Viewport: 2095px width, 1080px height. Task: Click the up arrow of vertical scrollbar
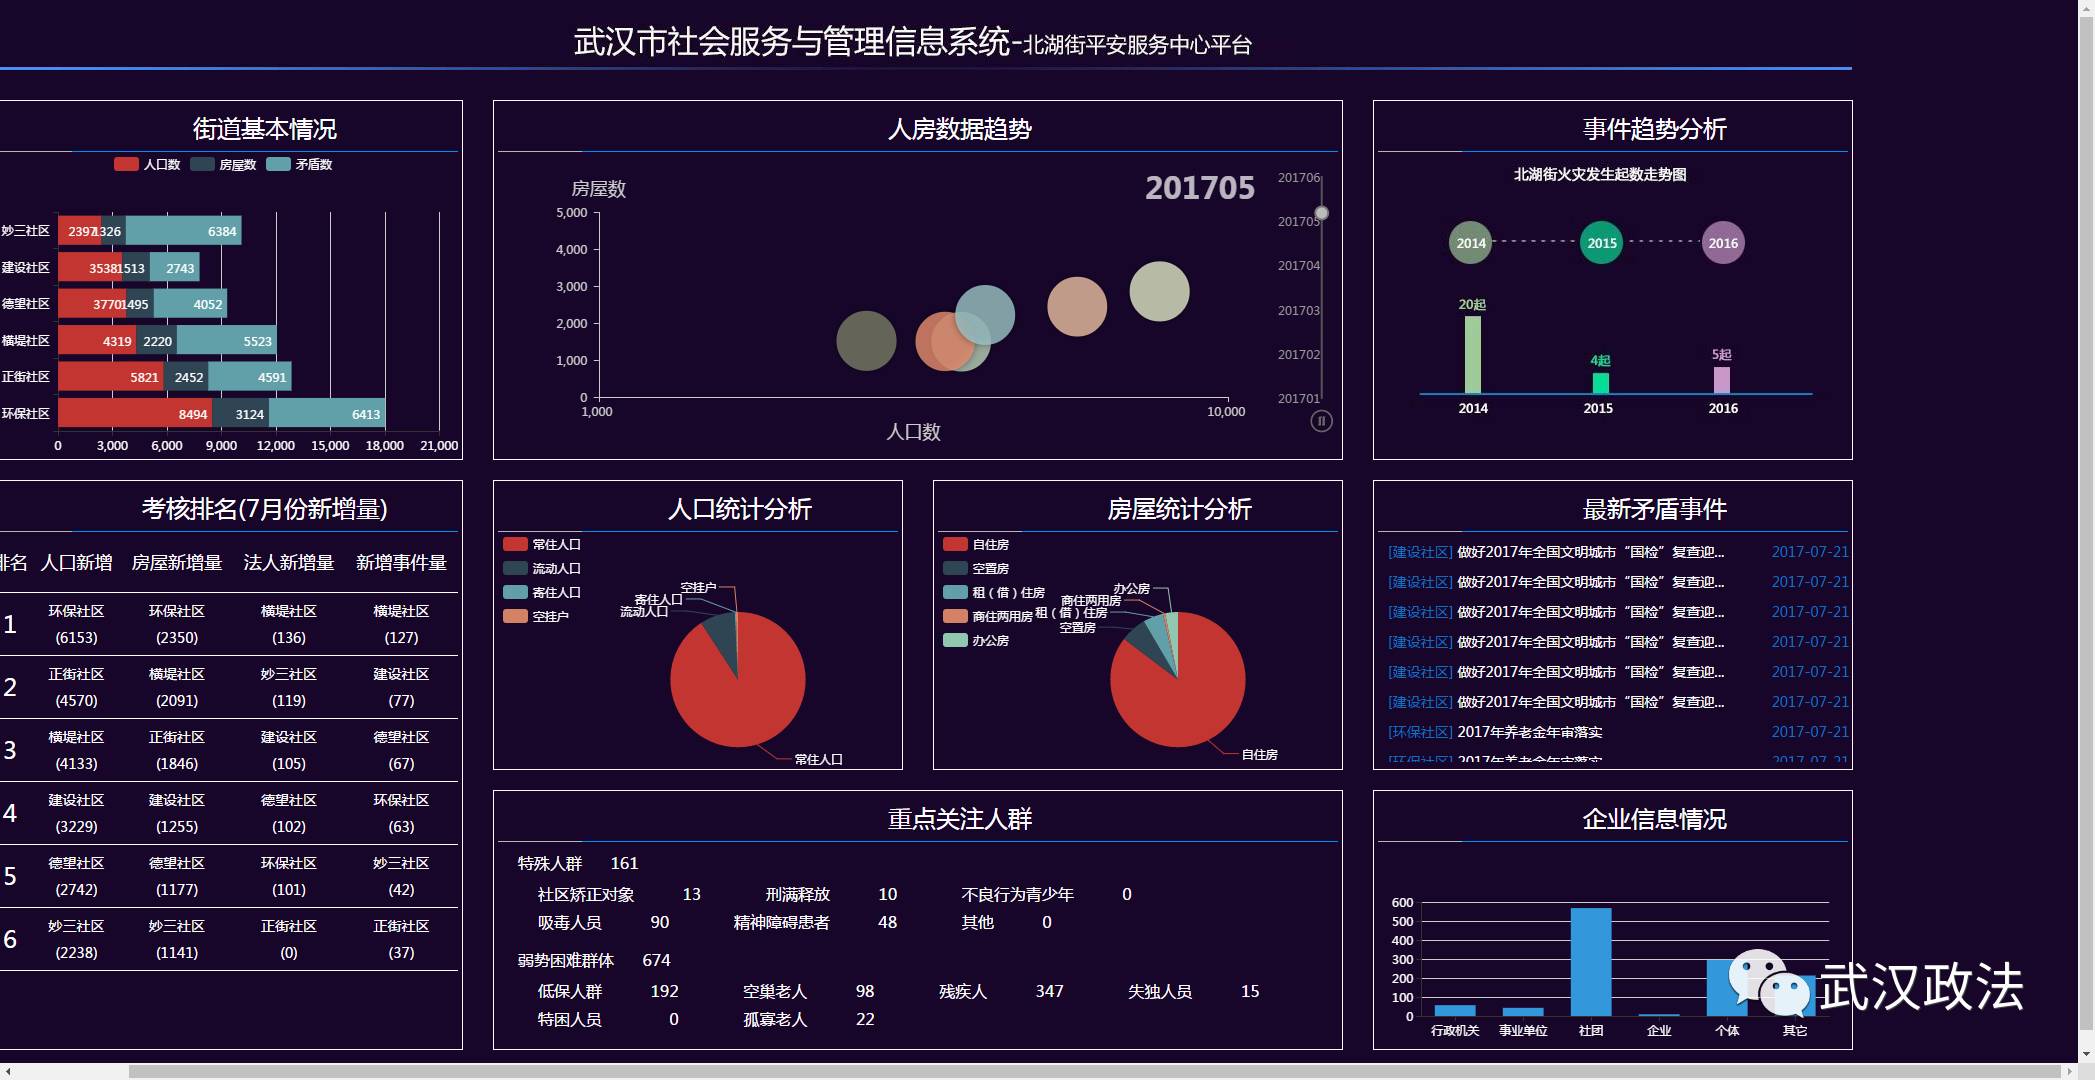coord(2087,8)
